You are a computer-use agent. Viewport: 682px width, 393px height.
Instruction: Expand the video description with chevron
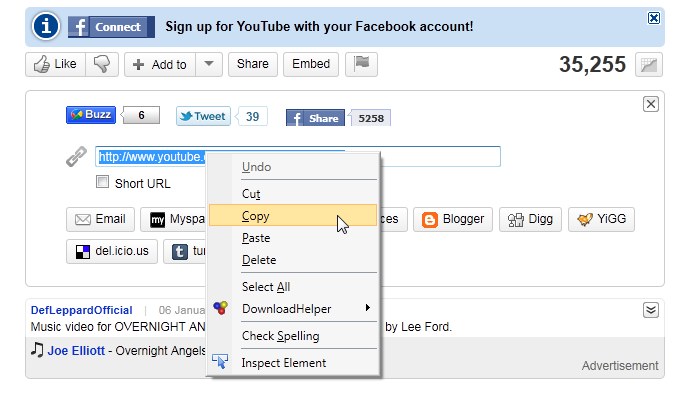coord(651,310)
